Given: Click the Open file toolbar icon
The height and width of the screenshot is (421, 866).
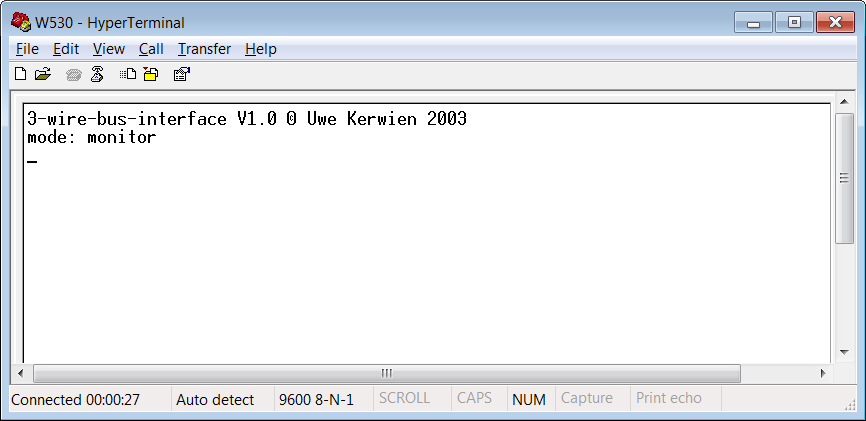Looking at the screenshot, I should [x=43, y=74].
